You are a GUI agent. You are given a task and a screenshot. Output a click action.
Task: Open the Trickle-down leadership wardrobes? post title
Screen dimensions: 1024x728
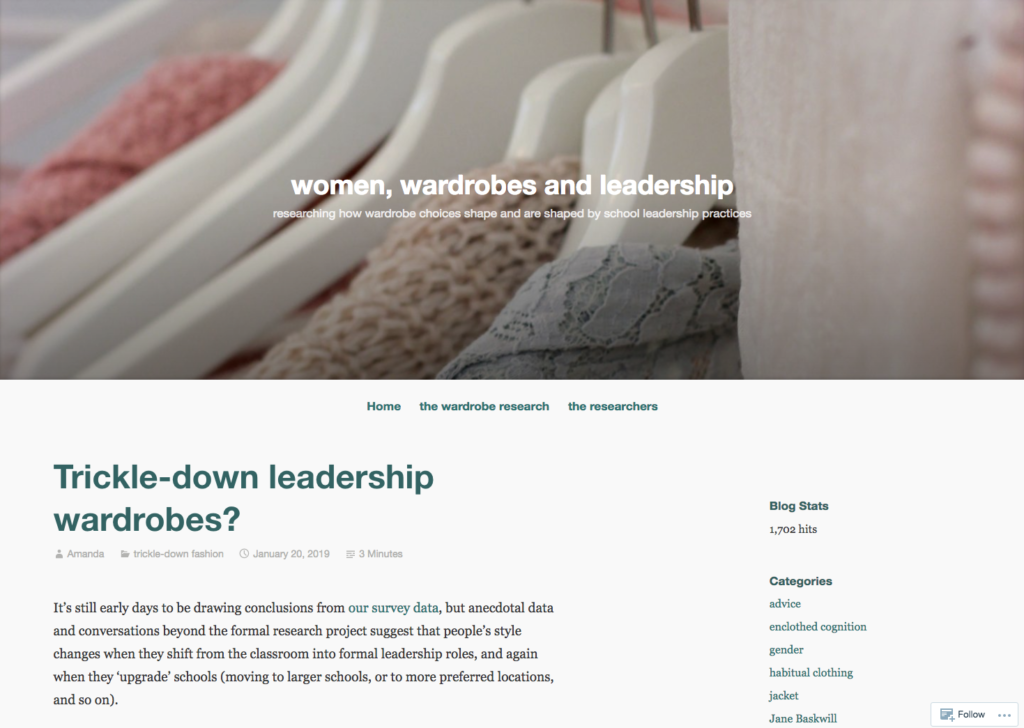pos(243,498)
